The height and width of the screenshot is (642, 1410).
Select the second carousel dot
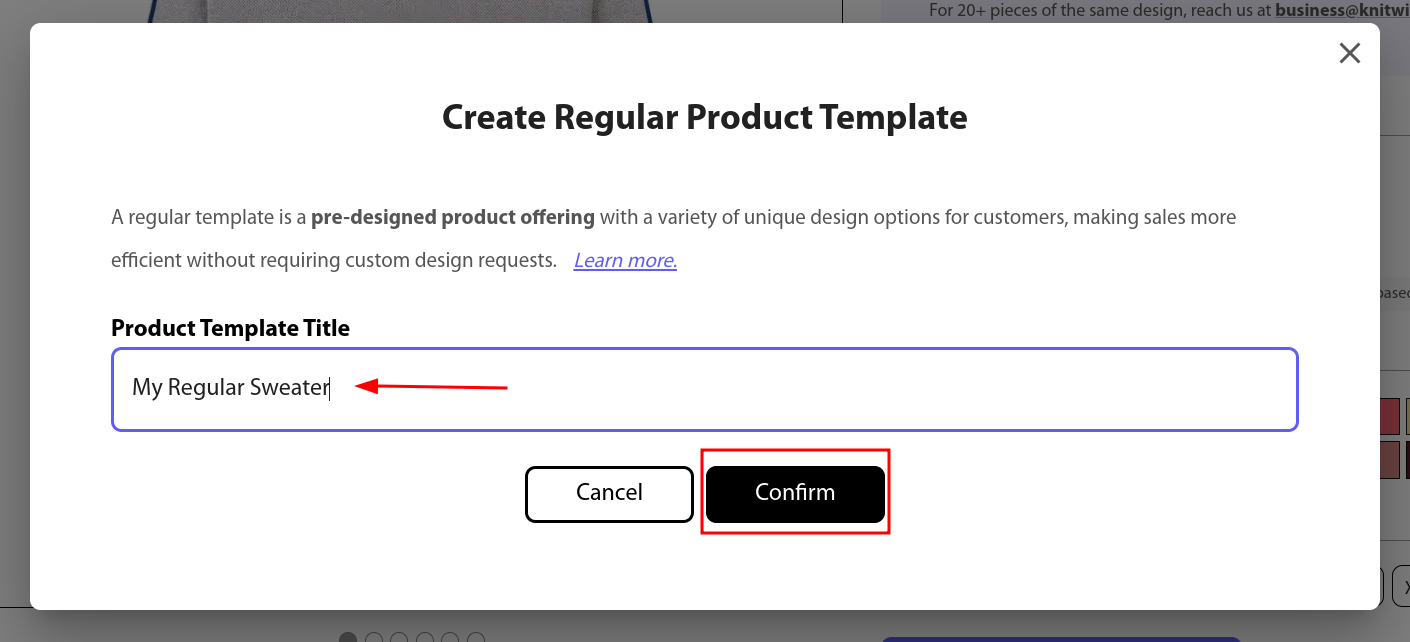click(x=374, y=638)
